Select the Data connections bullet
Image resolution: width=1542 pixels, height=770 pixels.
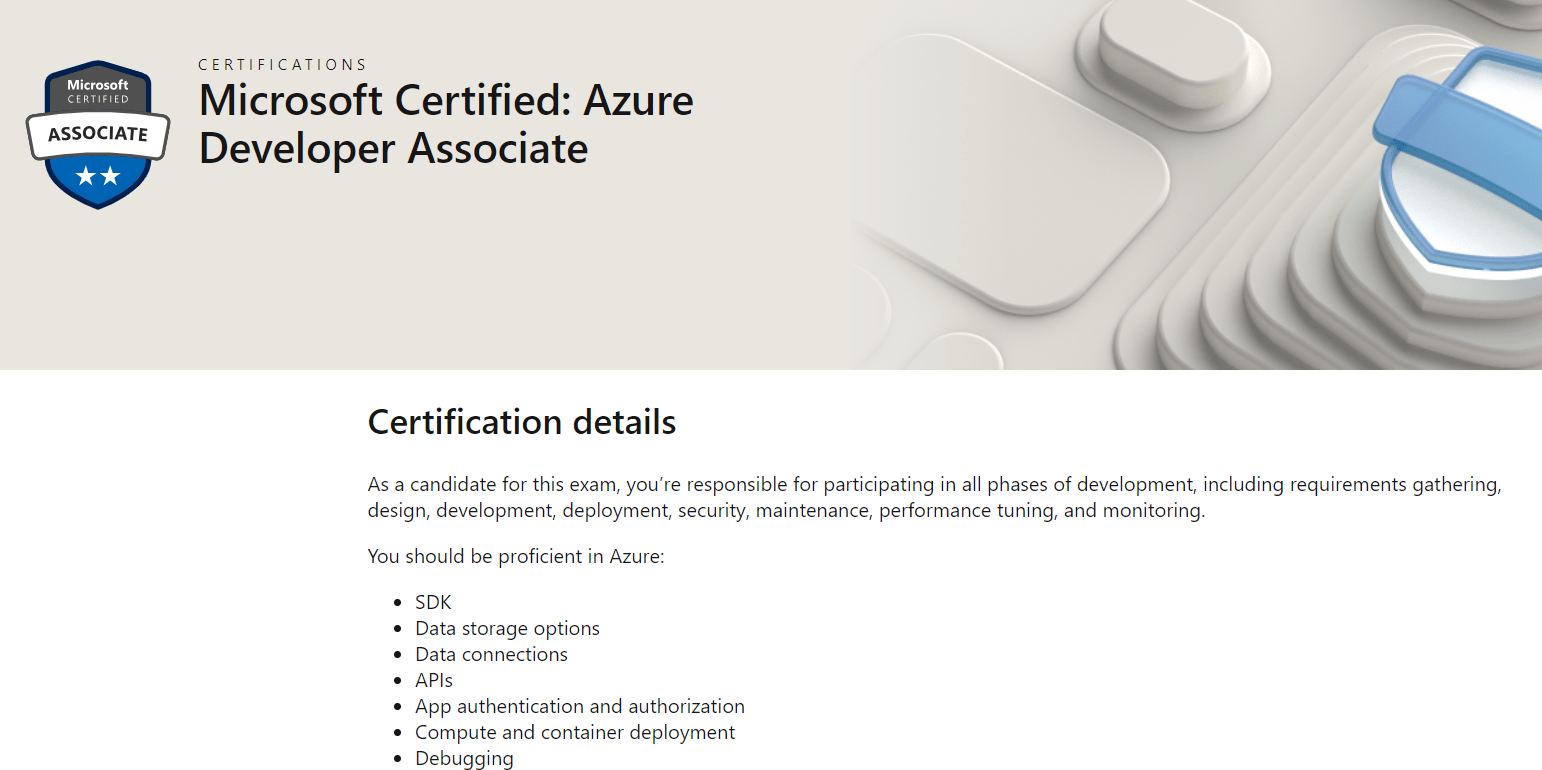491,654
